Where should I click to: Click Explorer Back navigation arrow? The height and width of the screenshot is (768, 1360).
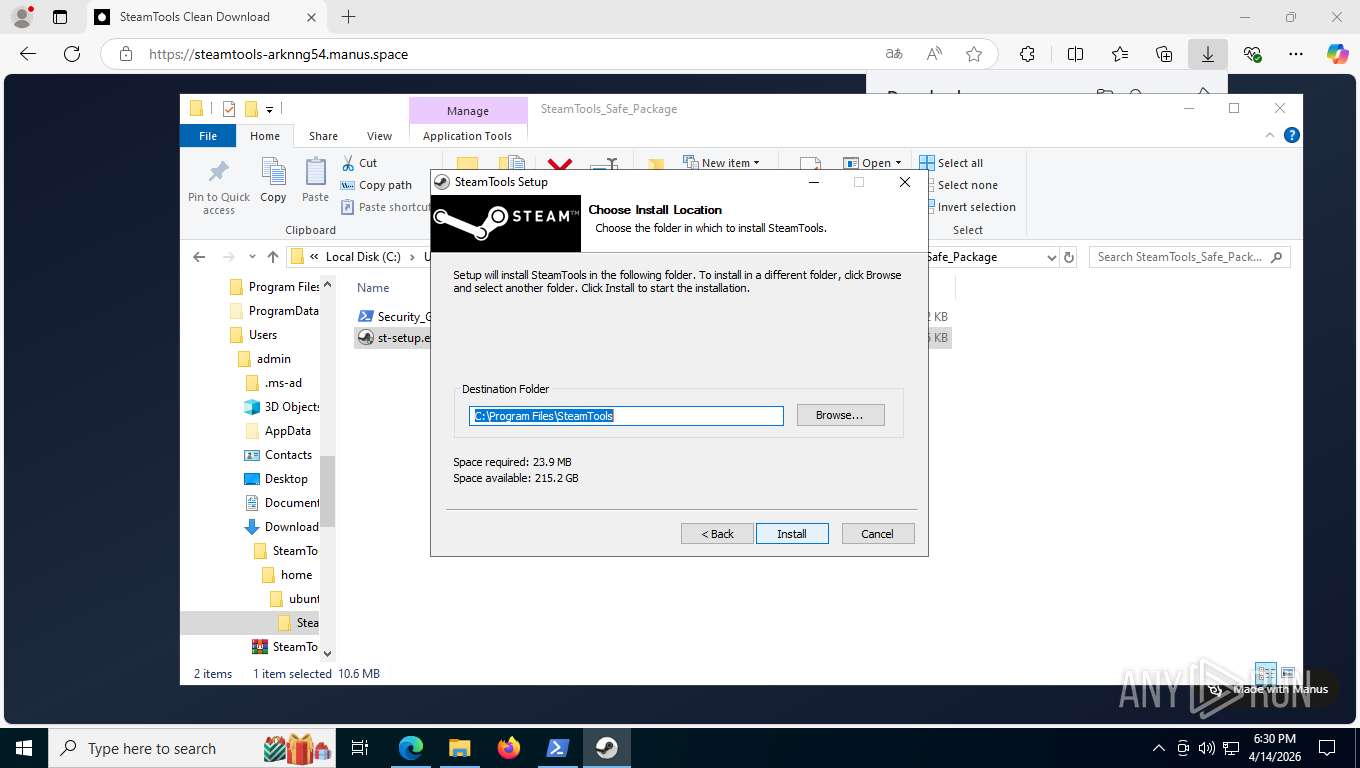tap(199, 257)
